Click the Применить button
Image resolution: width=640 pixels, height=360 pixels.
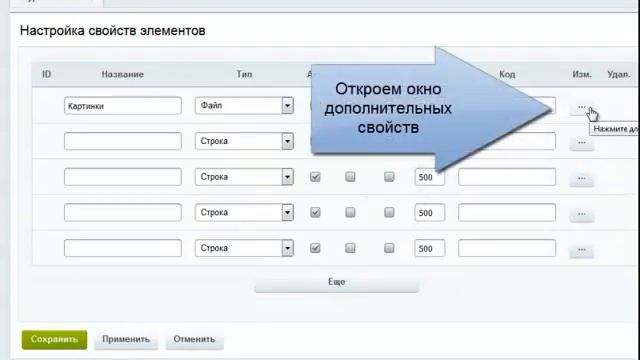(x=126, y=340)
